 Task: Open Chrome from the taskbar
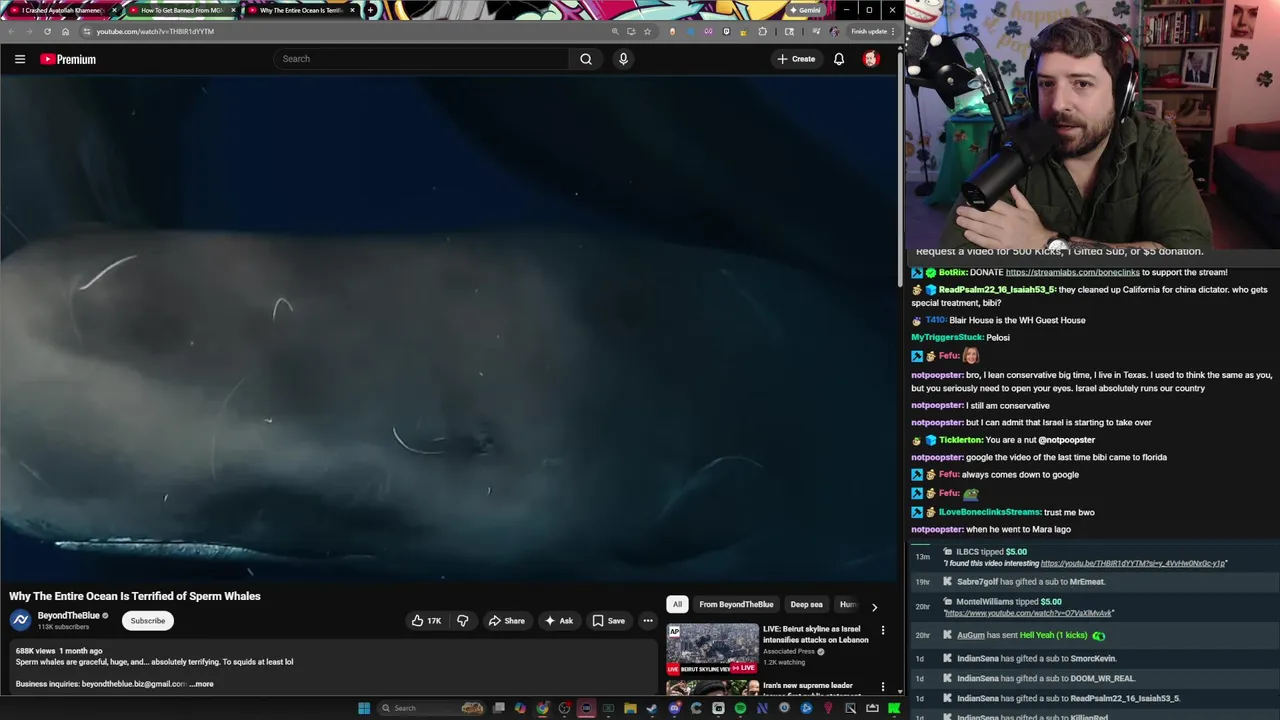[x=542, y=708]
